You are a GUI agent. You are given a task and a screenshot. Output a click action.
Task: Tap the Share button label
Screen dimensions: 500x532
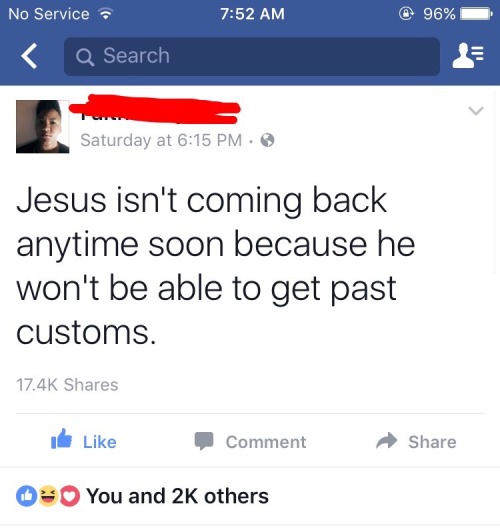tap(432, 442)
